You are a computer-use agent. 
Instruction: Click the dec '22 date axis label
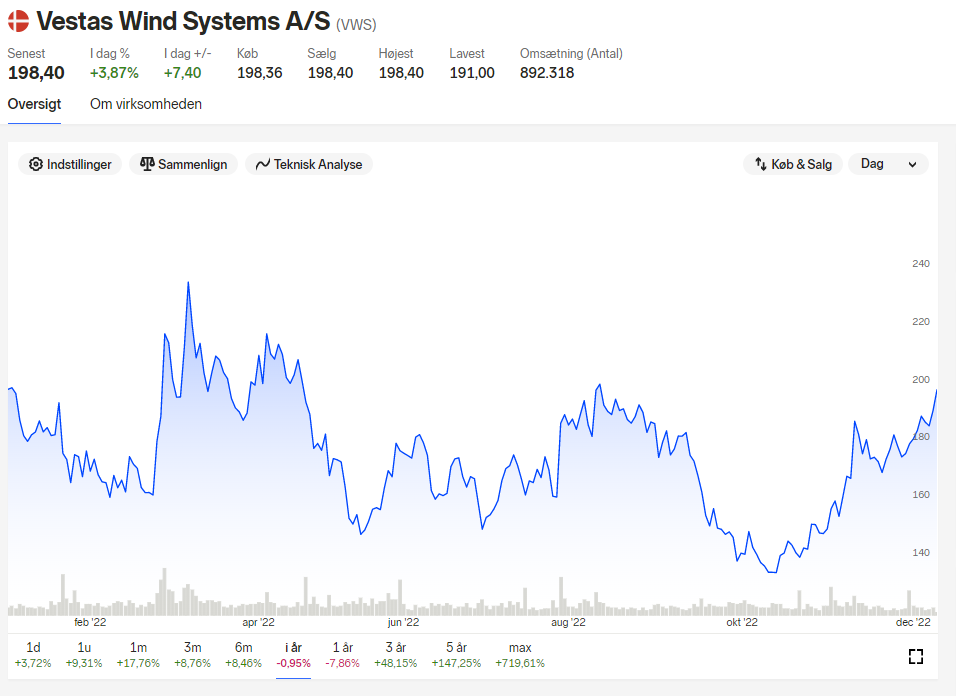(x=913, y=622)
